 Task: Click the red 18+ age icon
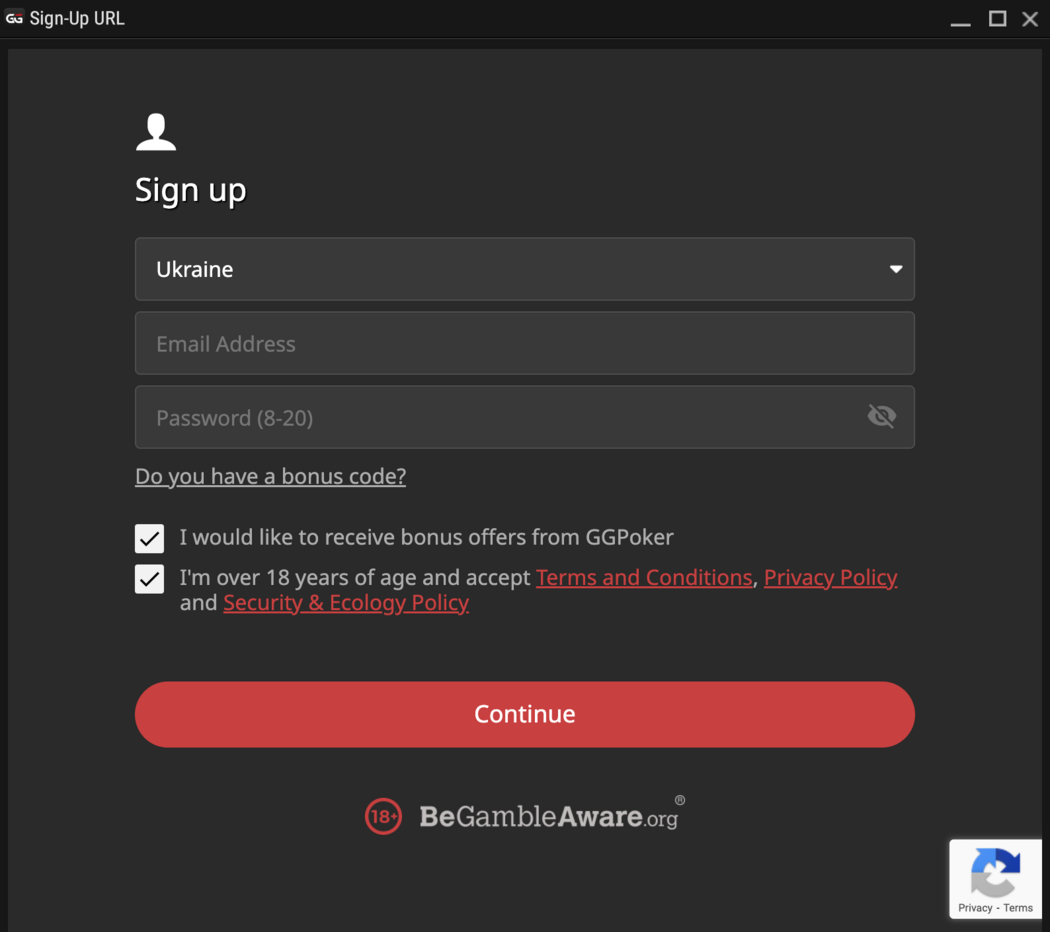(383, 816)
